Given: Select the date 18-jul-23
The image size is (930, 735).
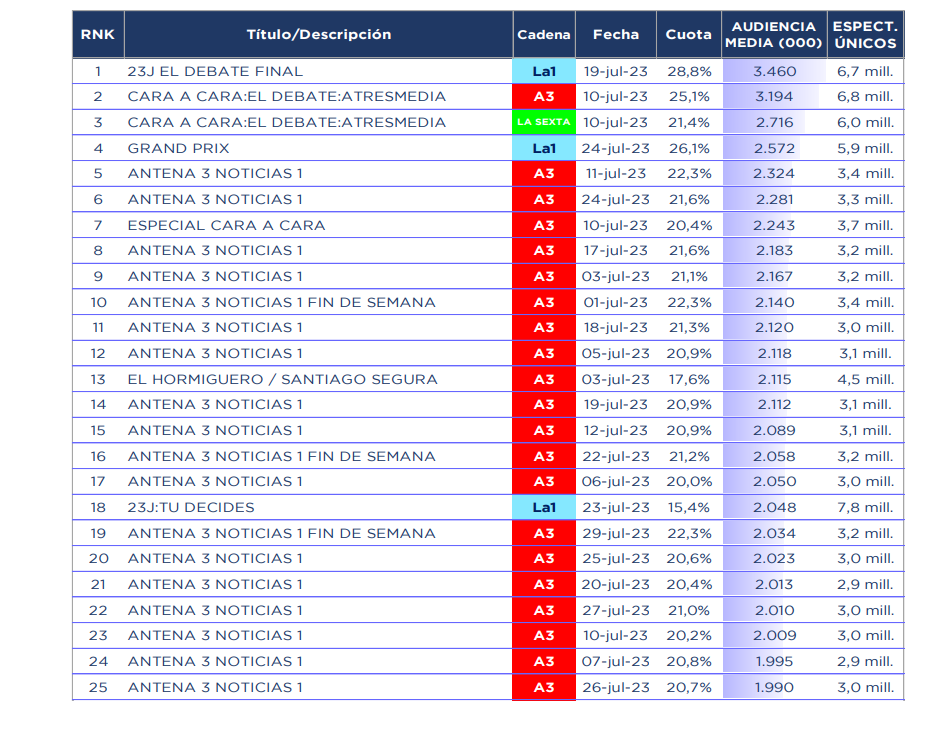Looking at the screenshot, I should 616,327.
